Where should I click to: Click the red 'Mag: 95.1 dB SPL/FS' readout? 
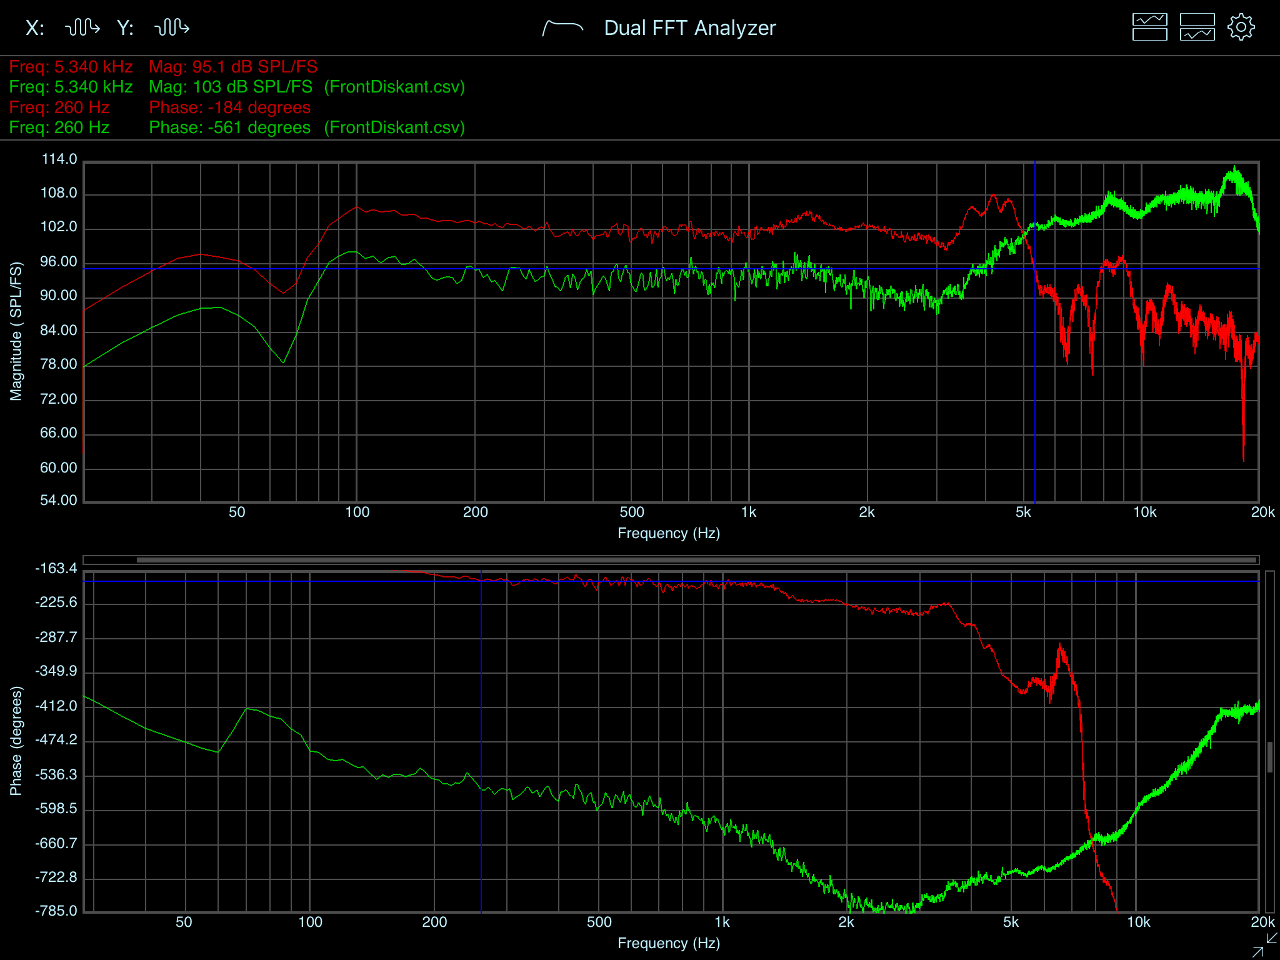tap(233, 67)
